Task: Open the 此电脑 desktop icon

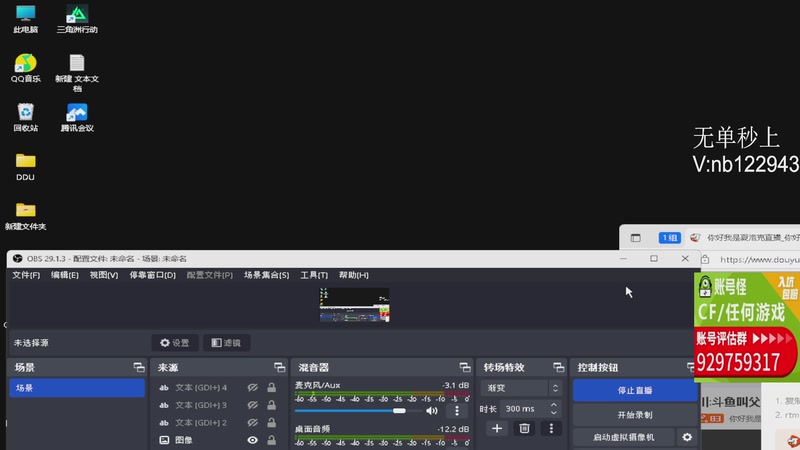Action: pos(26,19)
